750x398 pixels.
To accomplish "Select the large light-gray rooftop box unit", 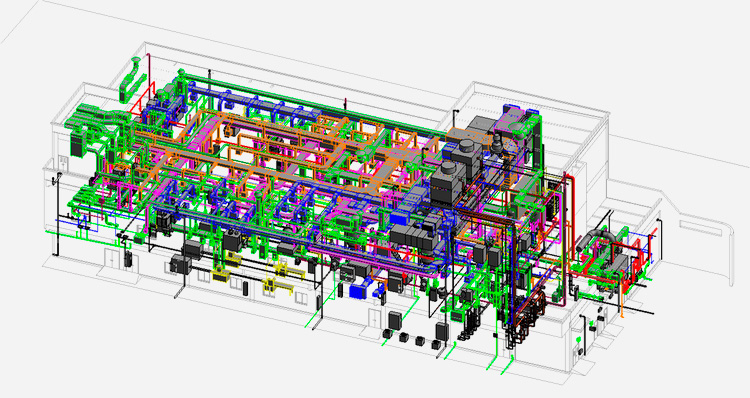I will pyautogui.click(x=483, y=124).
